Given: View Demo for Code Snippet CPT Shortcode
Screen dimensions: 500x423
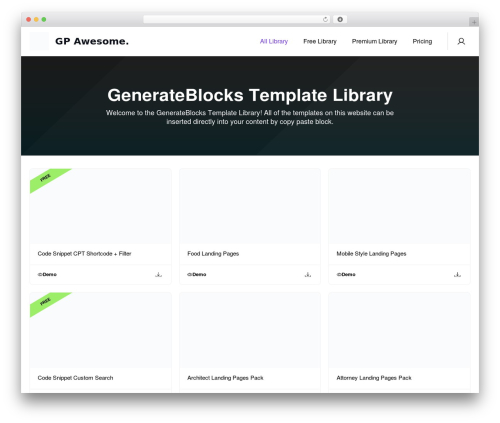Looking at the screenshot, I should click(47, 274).
